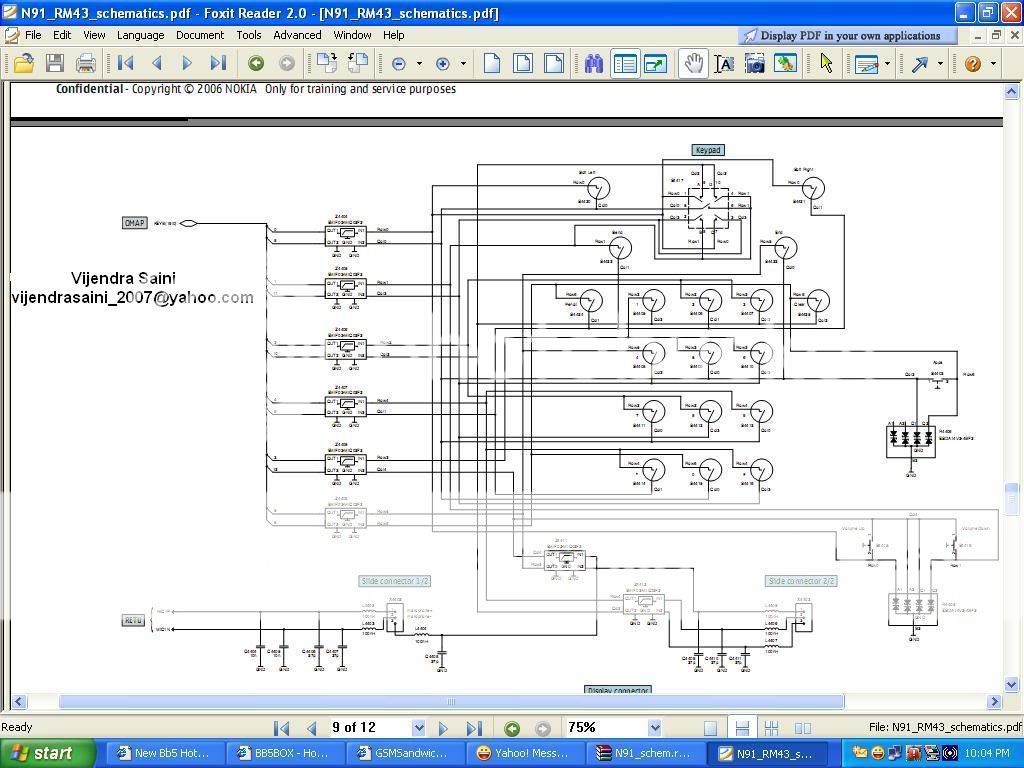This screenshot has width=1024, height=768.
Task: Jump to last page from the top toolbar
Action: click(218, 63)
